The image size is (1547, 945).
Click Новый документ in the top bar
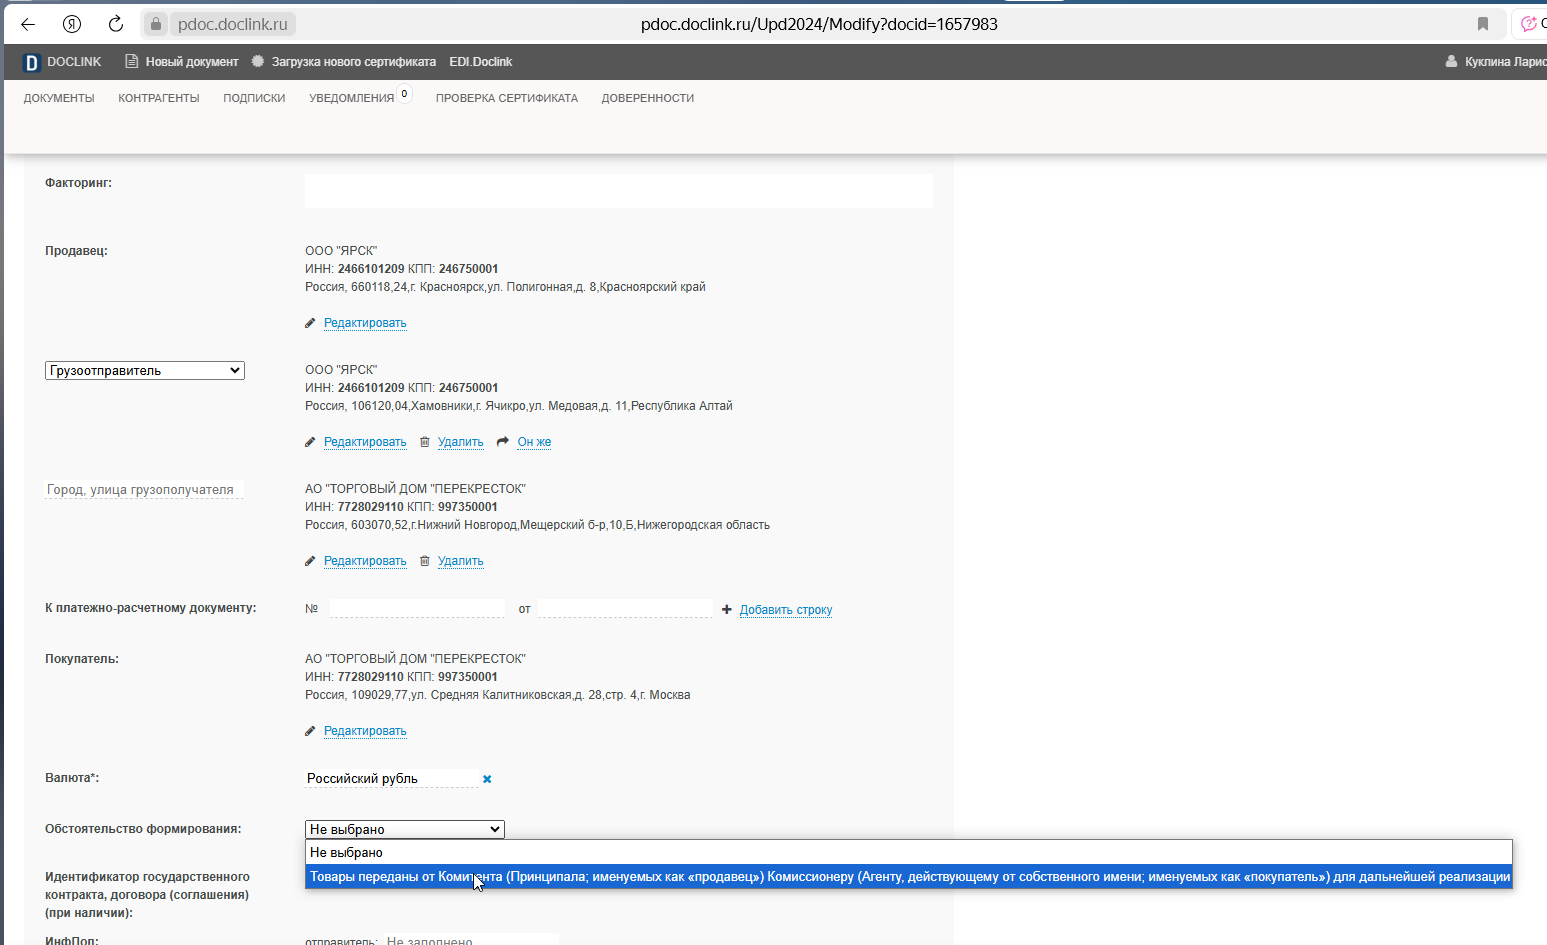192,62
